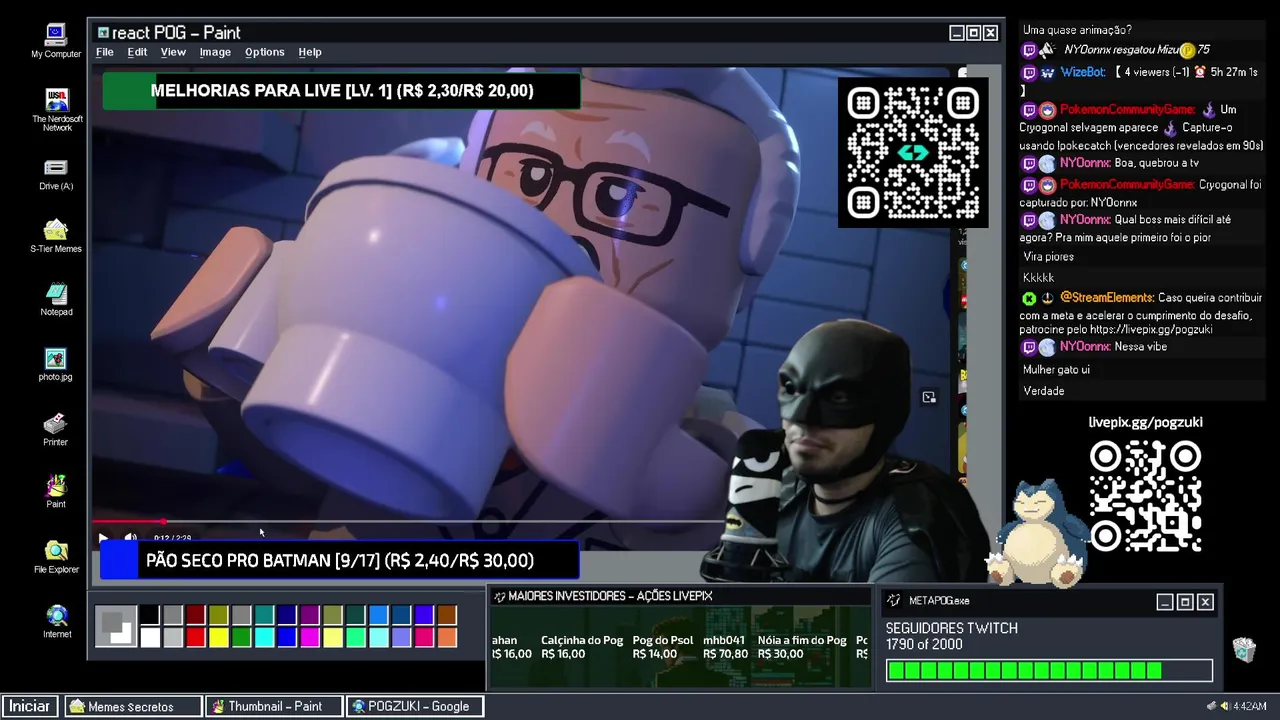The height and width of the screenshot is (720, 1280).
Task: Open the Edit menu in Paint
Action: click(137, 52)
